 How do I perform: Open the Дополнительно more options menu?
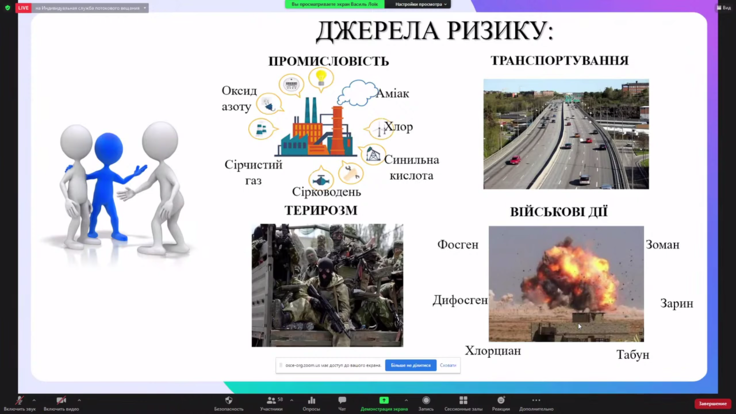click(536, 402)
